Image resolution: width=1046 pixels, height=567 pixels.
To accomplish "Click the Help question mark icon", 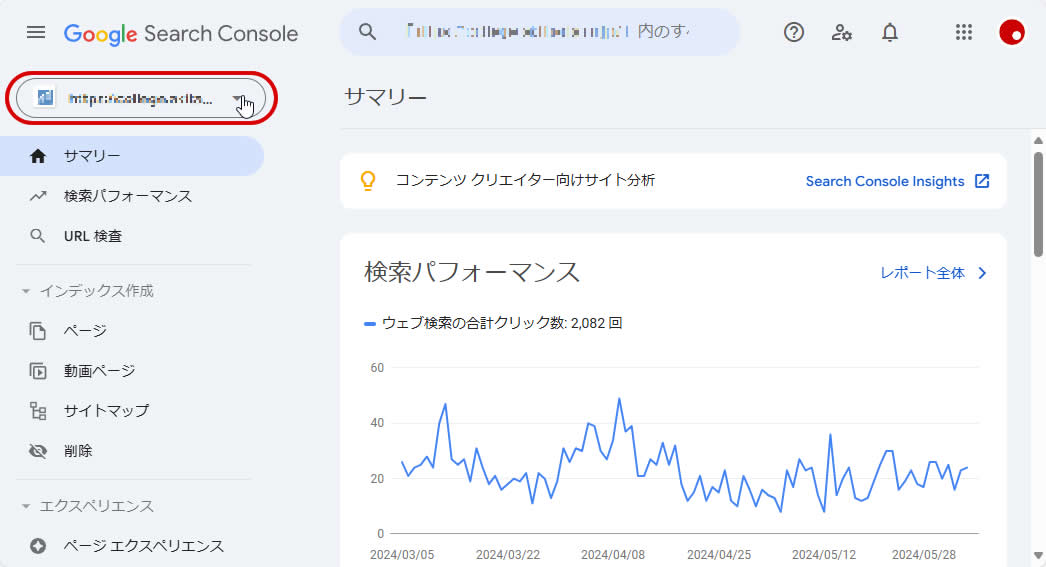I will pyautogui.click(x=794, y=33).
